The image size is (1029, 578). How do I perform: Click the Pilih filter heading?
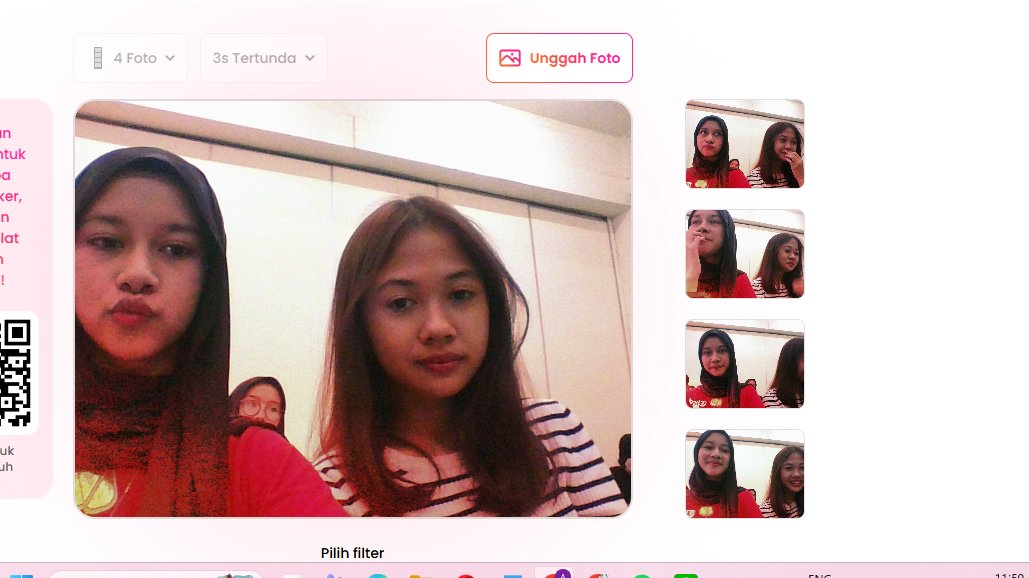(x=352, y=553)
